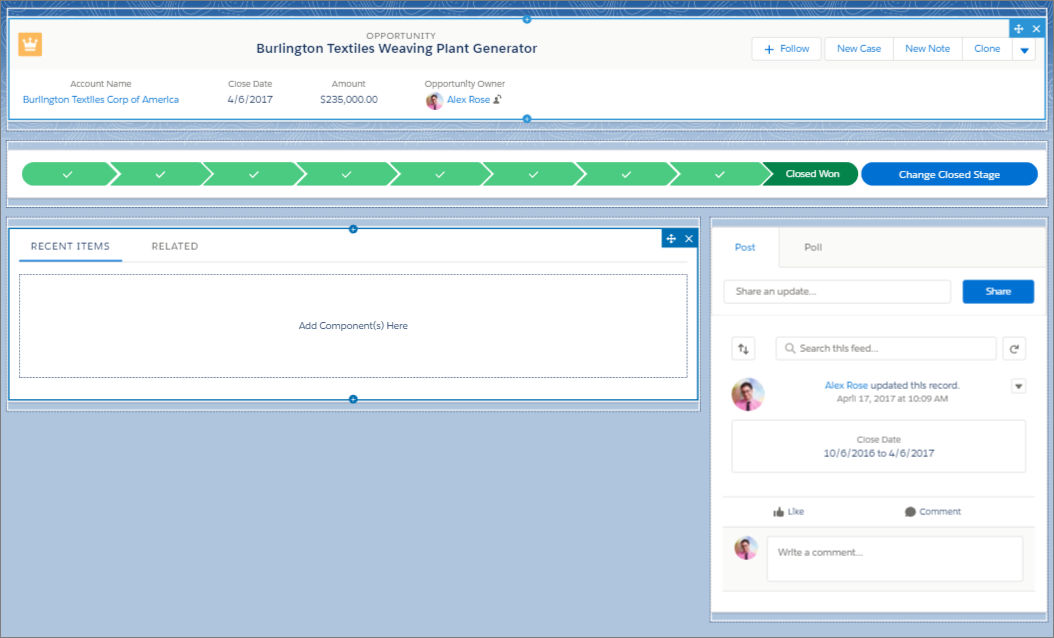Select the Poll tab in the feed
The image size is (1054, 638).
pos(813,247)
